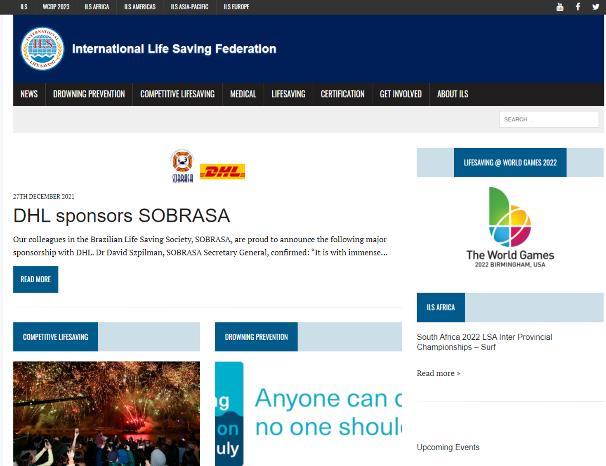606x466 pixels.
Task: Click the DHL logo image
Action: click(222, 172)
